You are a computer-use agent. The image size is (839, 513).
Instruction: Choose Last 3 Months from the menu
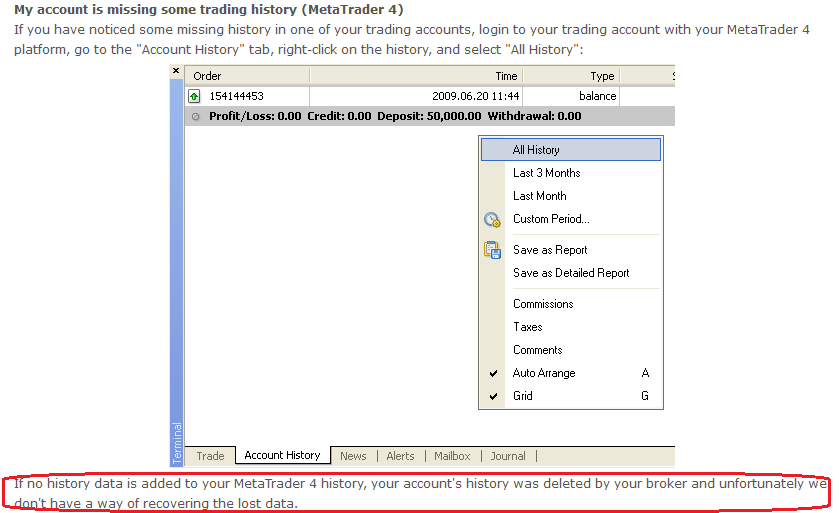click(x=571, y=173)
